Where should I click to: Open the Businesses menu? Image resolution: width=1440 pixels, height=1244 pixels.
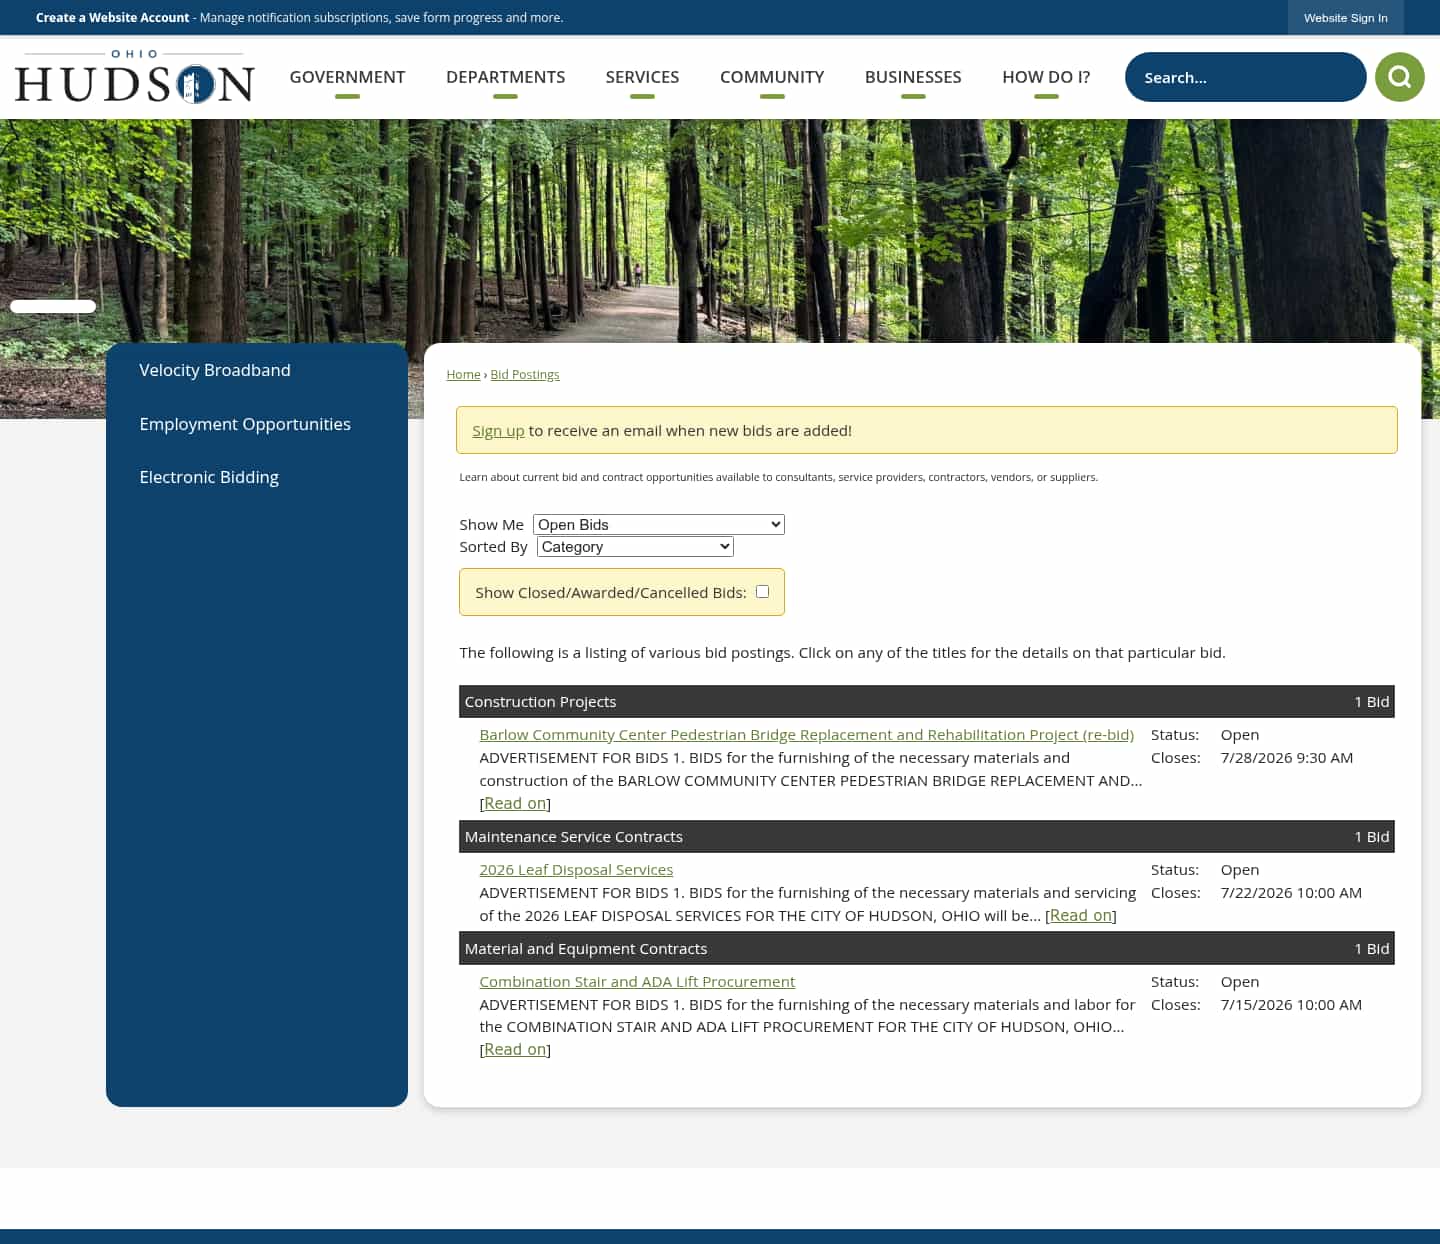pyautogui.click(x=913, y=77)
